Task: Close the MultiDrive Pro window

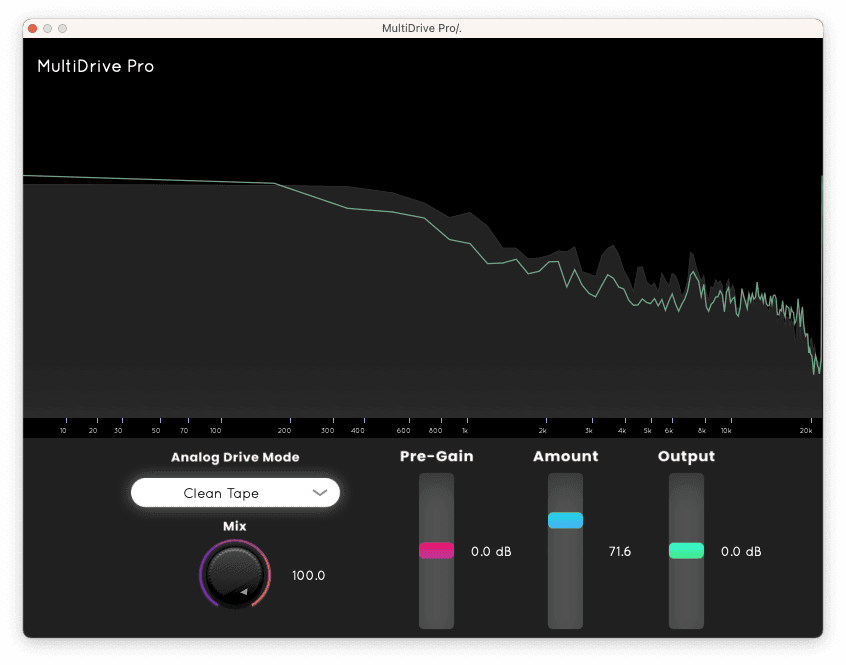Action: coord(32,28)
